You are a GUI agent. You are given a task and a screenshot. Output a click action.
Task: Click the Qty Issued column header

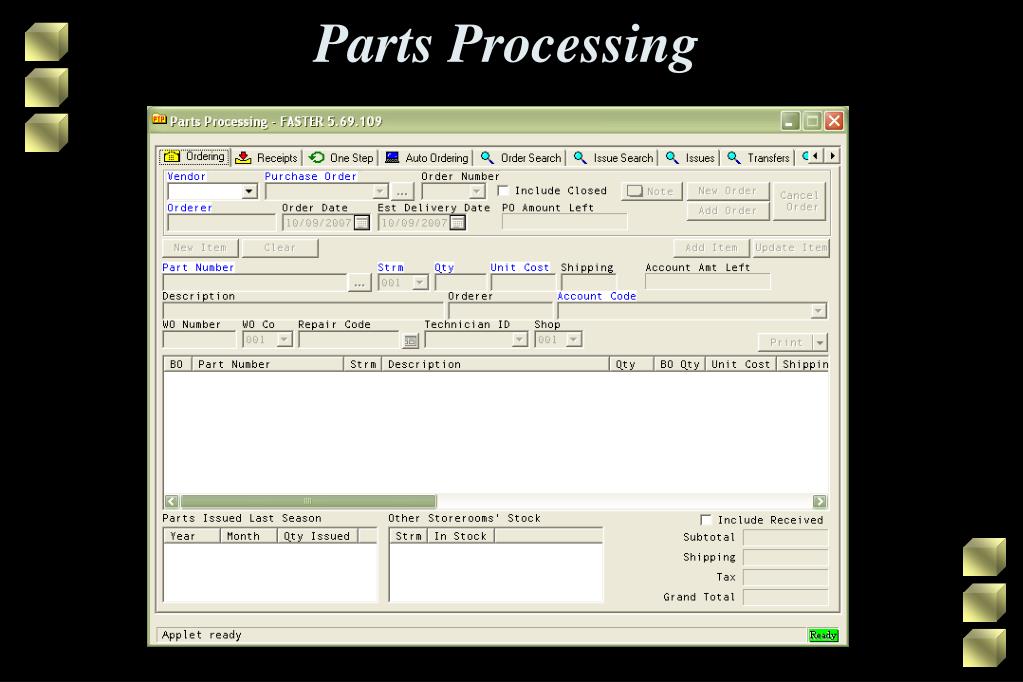(x=317, y=536)
